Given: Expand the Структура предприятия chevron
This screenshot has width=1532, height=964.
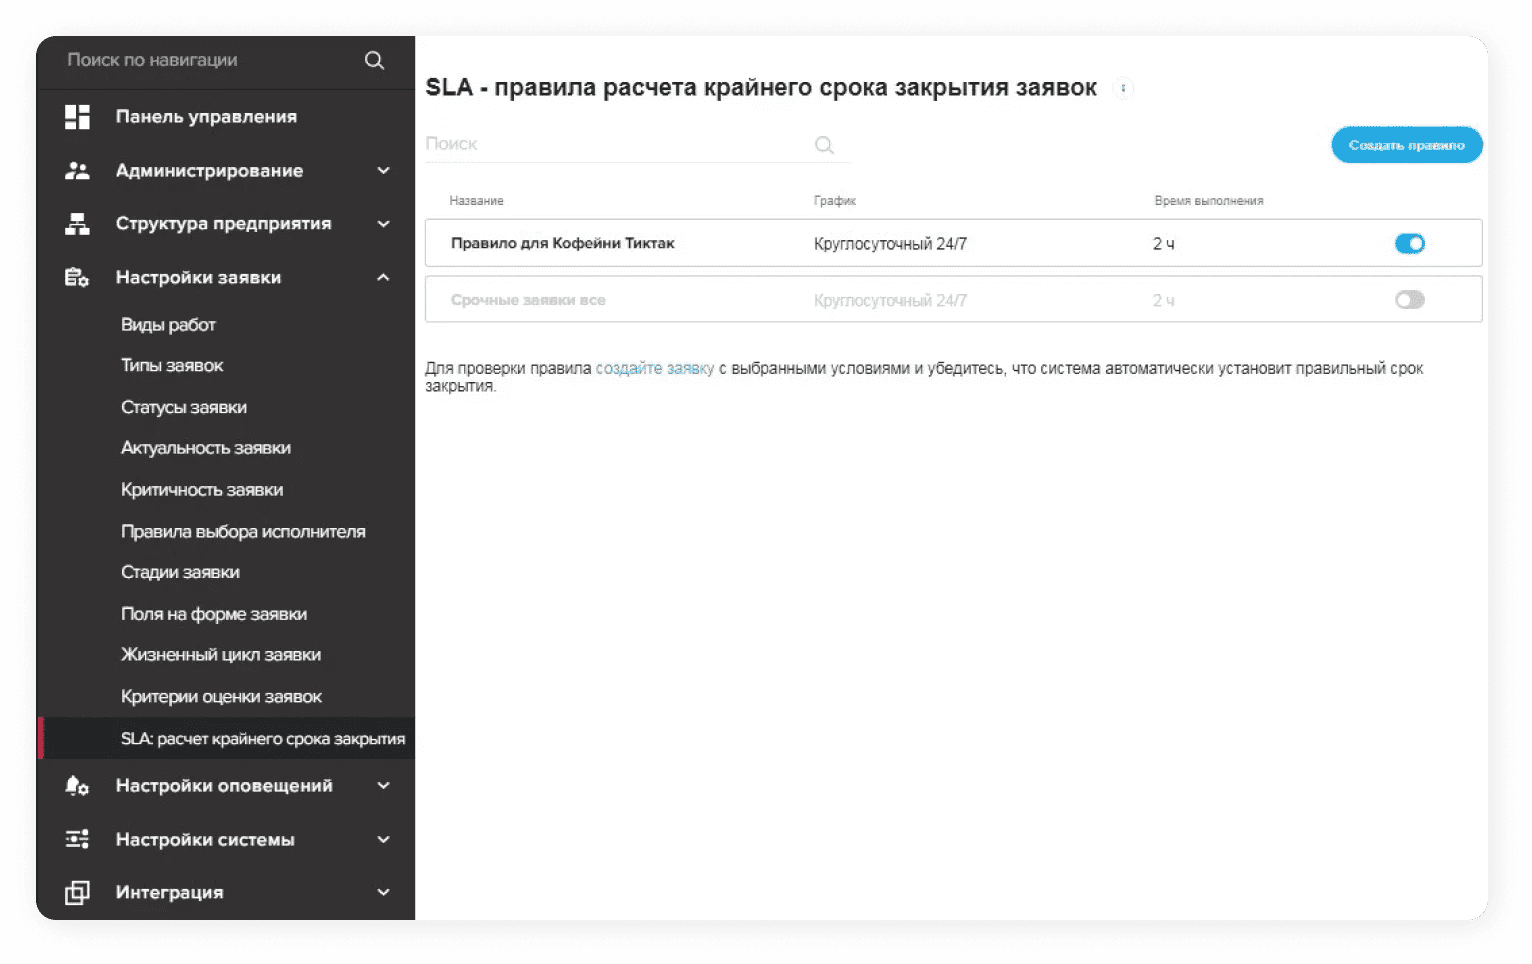Looking at the screenshot, I should coord(383,224).
